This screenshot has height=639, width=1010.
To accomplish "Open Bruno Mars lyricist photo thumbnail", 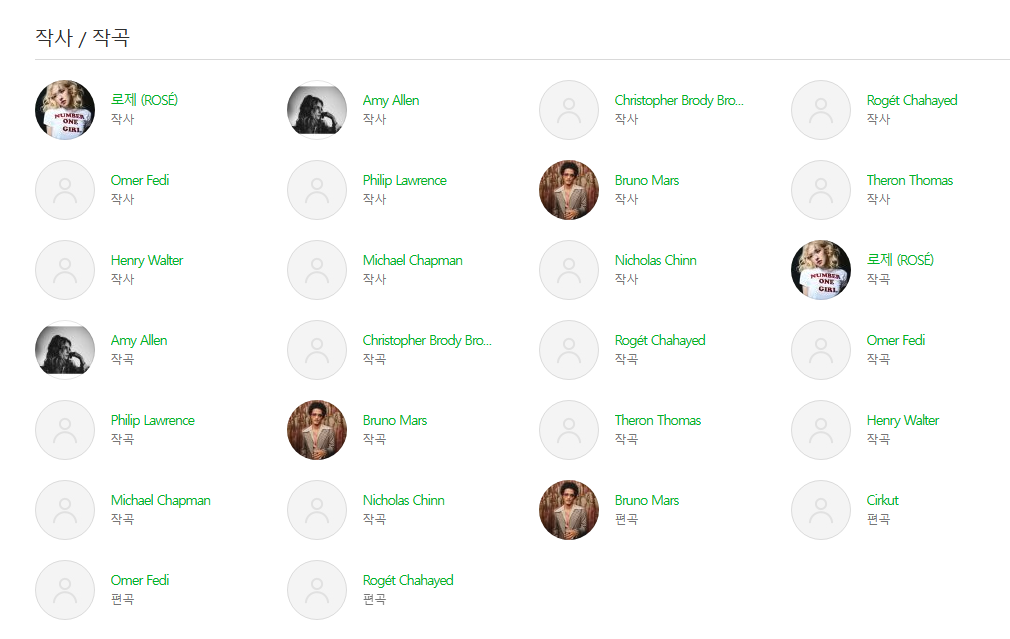I will 569,190.
